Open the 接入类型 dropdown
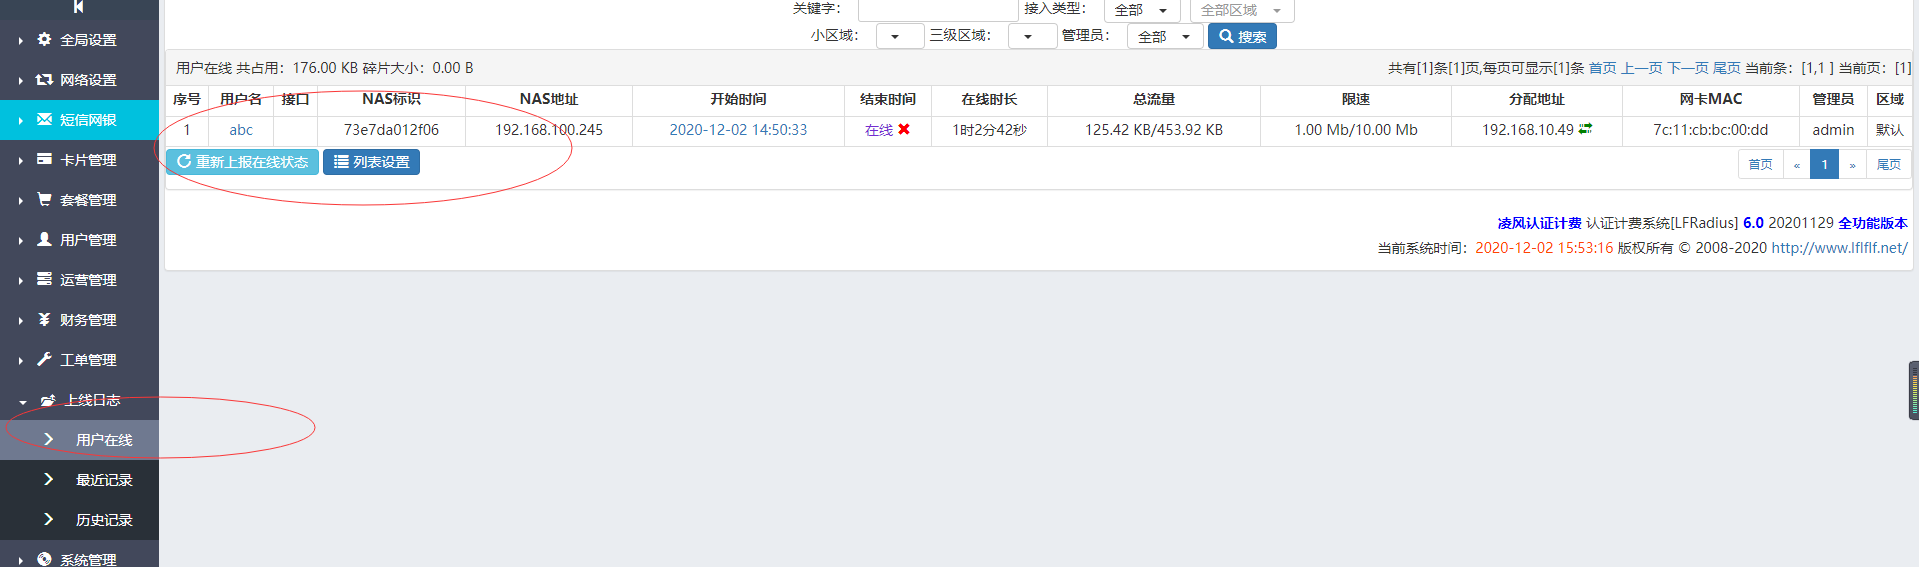Viewport: 1919px width, 567px height. [1141, 10]
